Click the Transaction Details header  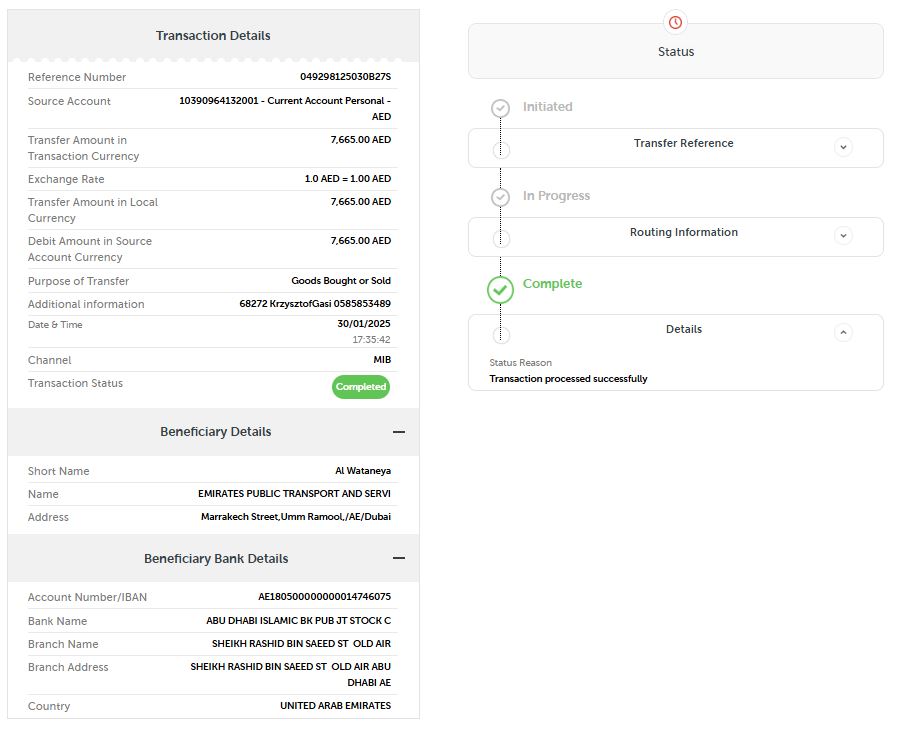click(213, 36)
